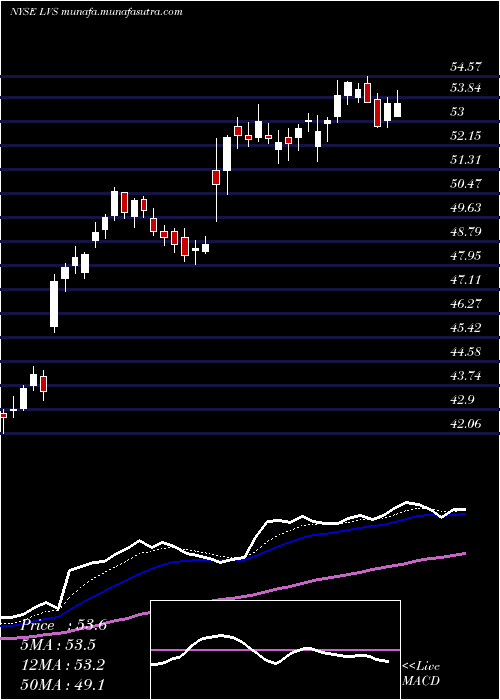Click the blue 12MA line in lower chart
The width and height of the screenshot is (500, 700).
(312, 535)
